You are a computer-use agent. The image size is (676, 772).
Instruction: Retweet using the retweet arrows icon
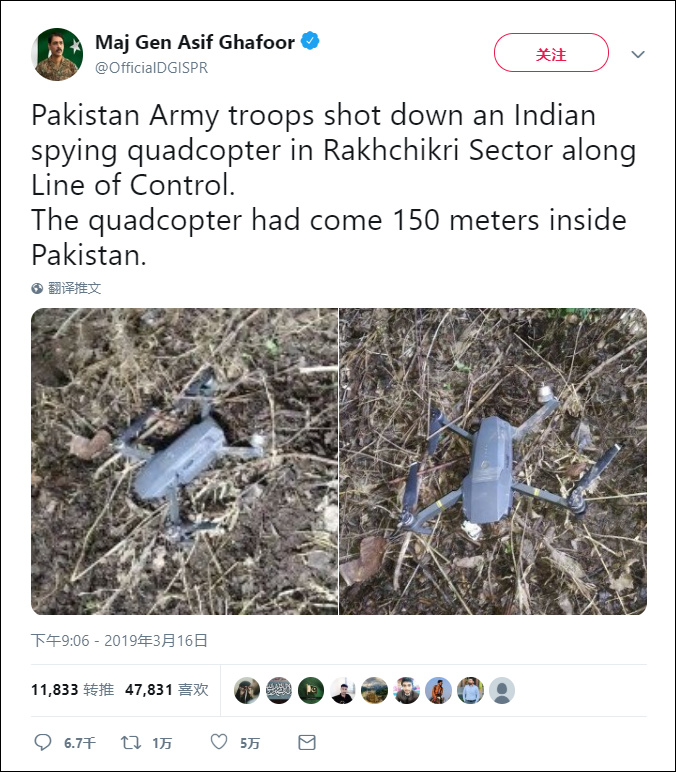tap(130, 742)
